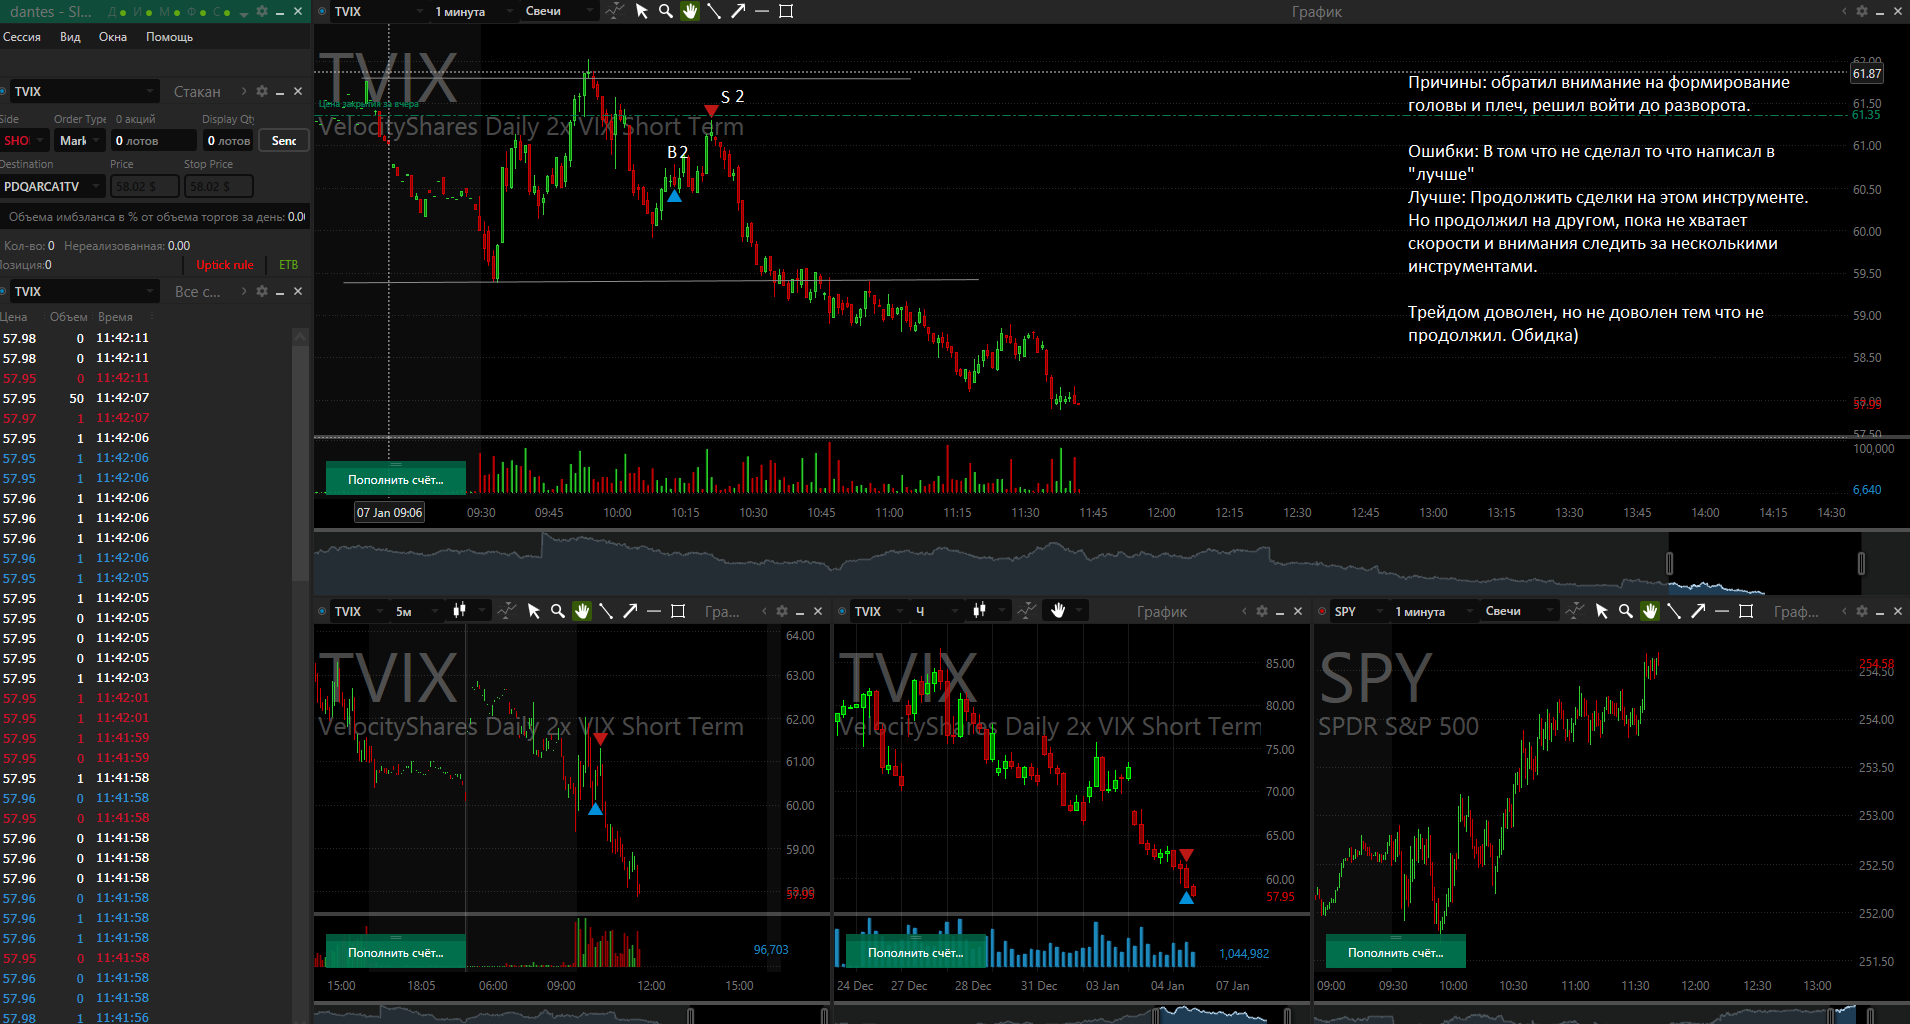Select the pointer tool in the top TVIX chart
Viewport: 1910px width, 1024px height.
(x=642, y=11)
